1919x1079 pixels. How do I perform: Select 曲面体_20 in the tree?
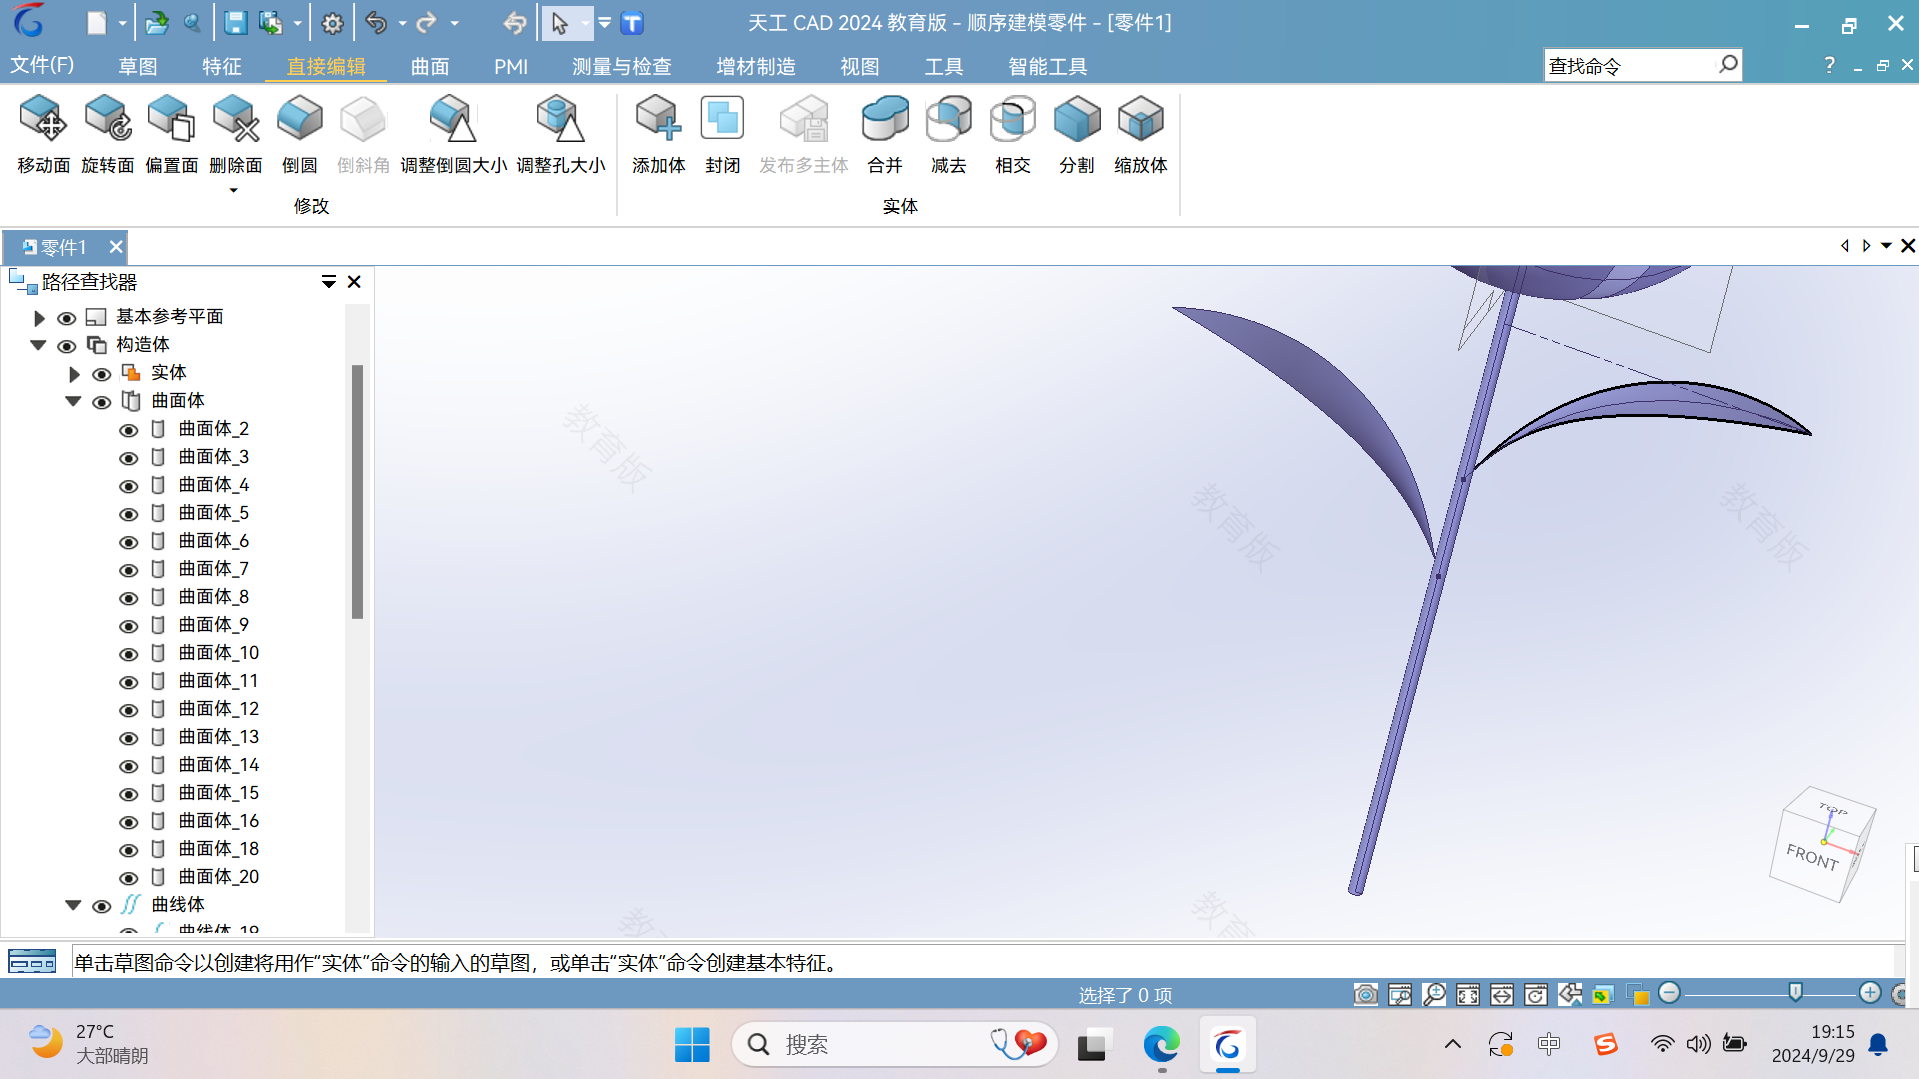[218, 877]
